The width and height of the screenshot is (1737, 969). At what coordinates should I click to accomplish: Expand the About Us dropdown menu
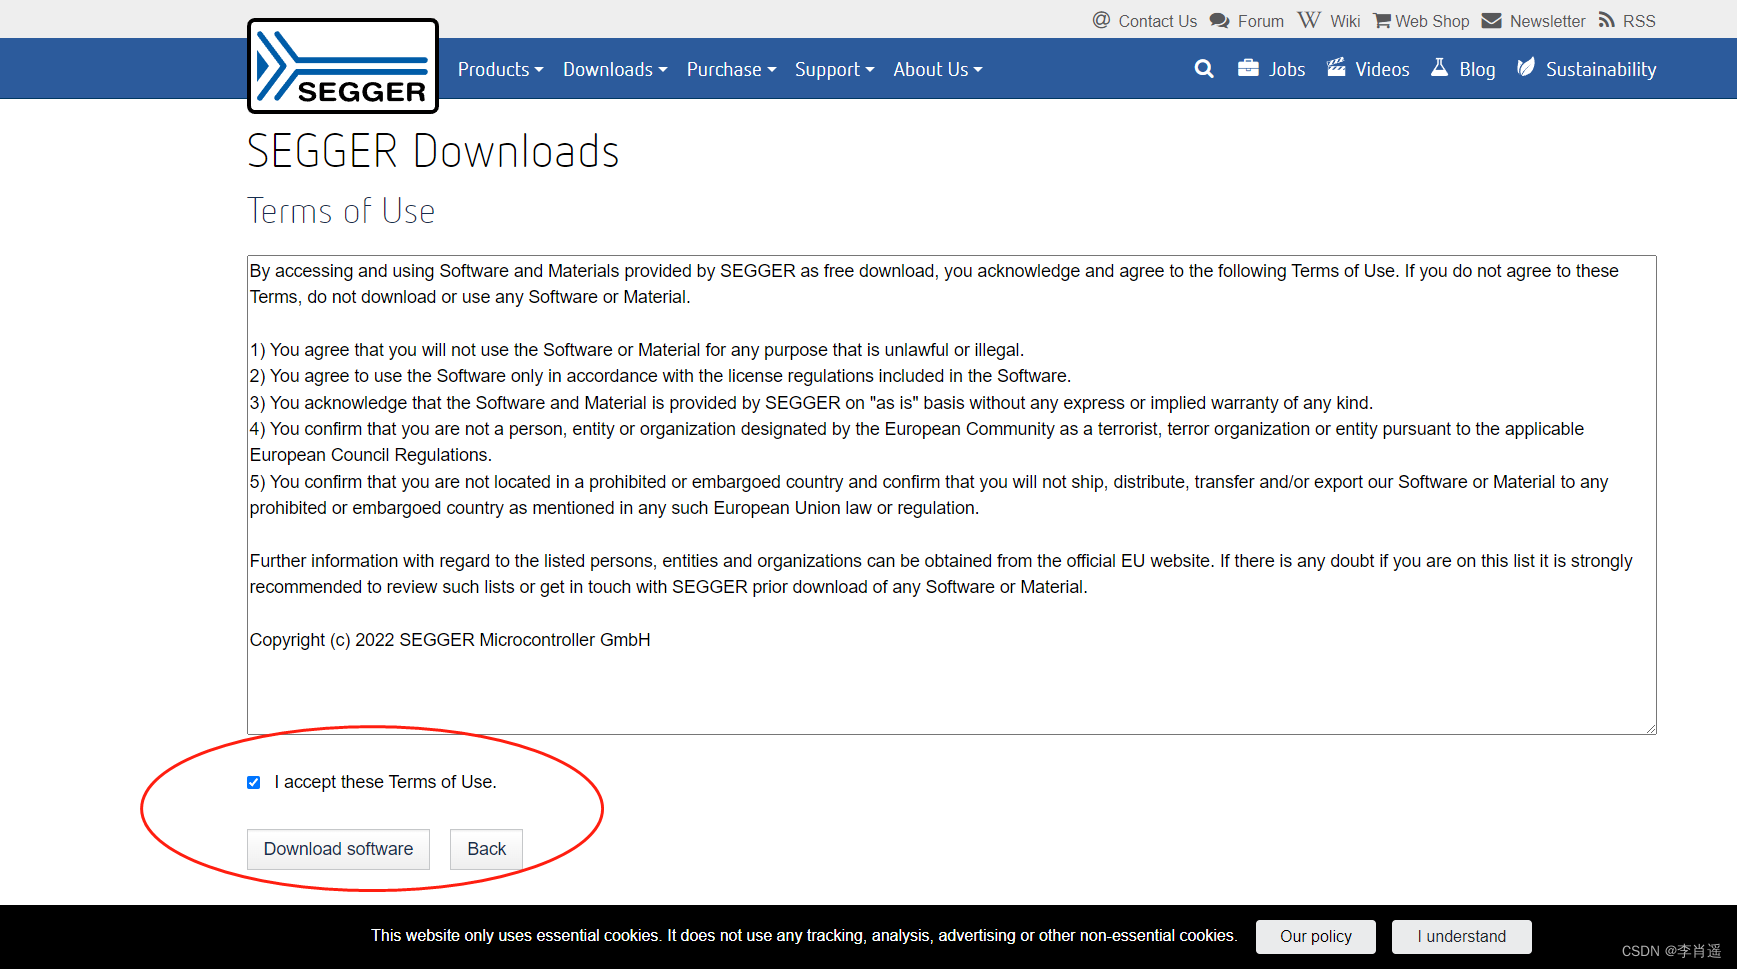pyautogui.click(x=938, y=69)
